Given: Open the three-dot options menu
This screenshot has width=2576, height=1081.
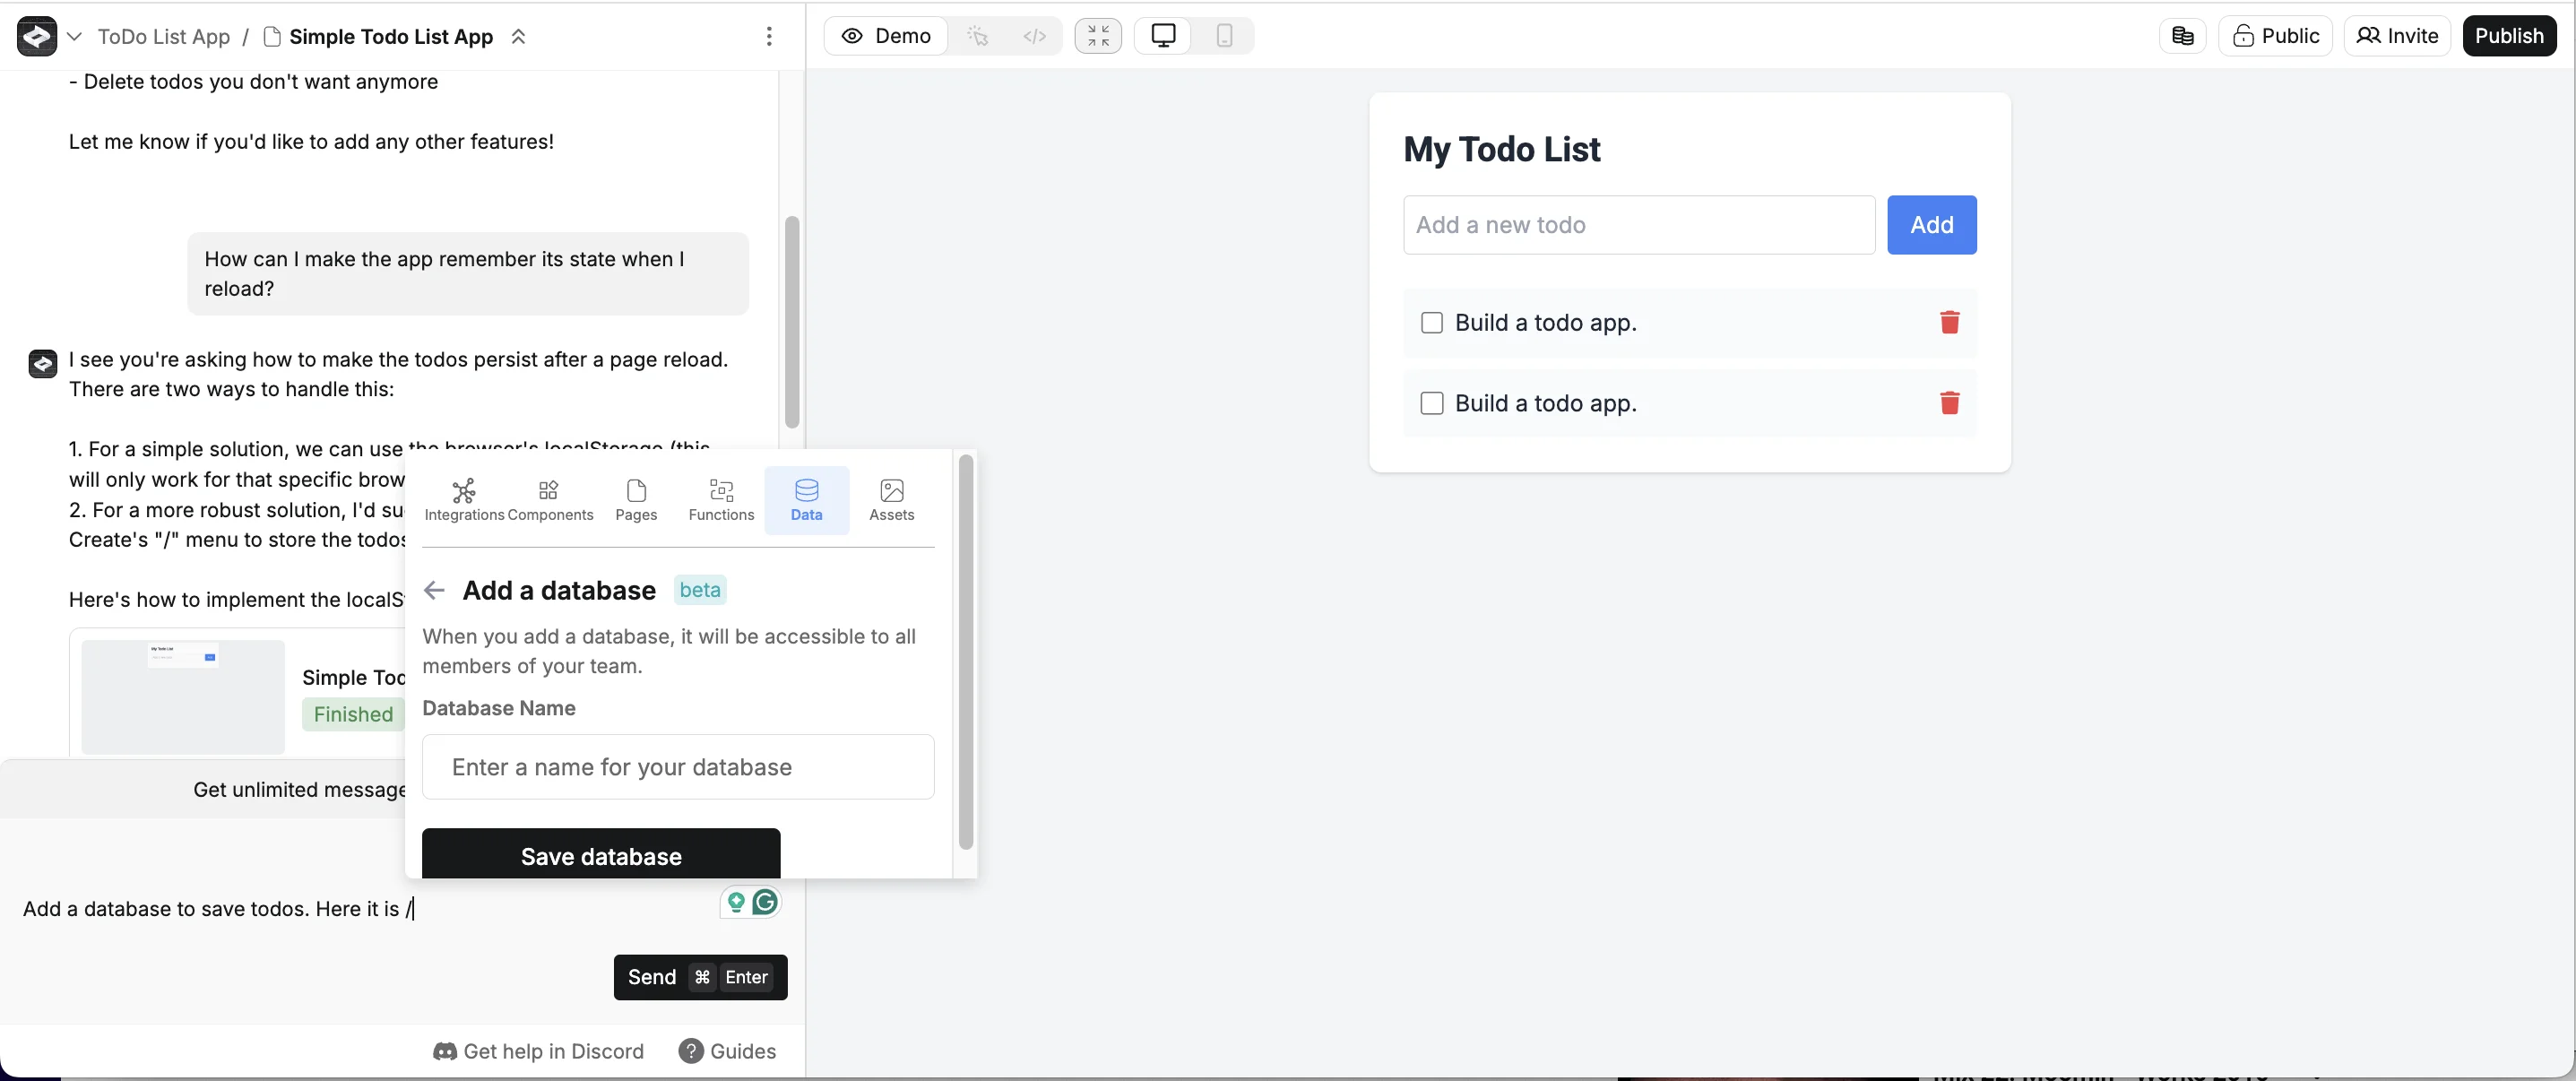Looking at the screenshot, I should tap(768, 36).
